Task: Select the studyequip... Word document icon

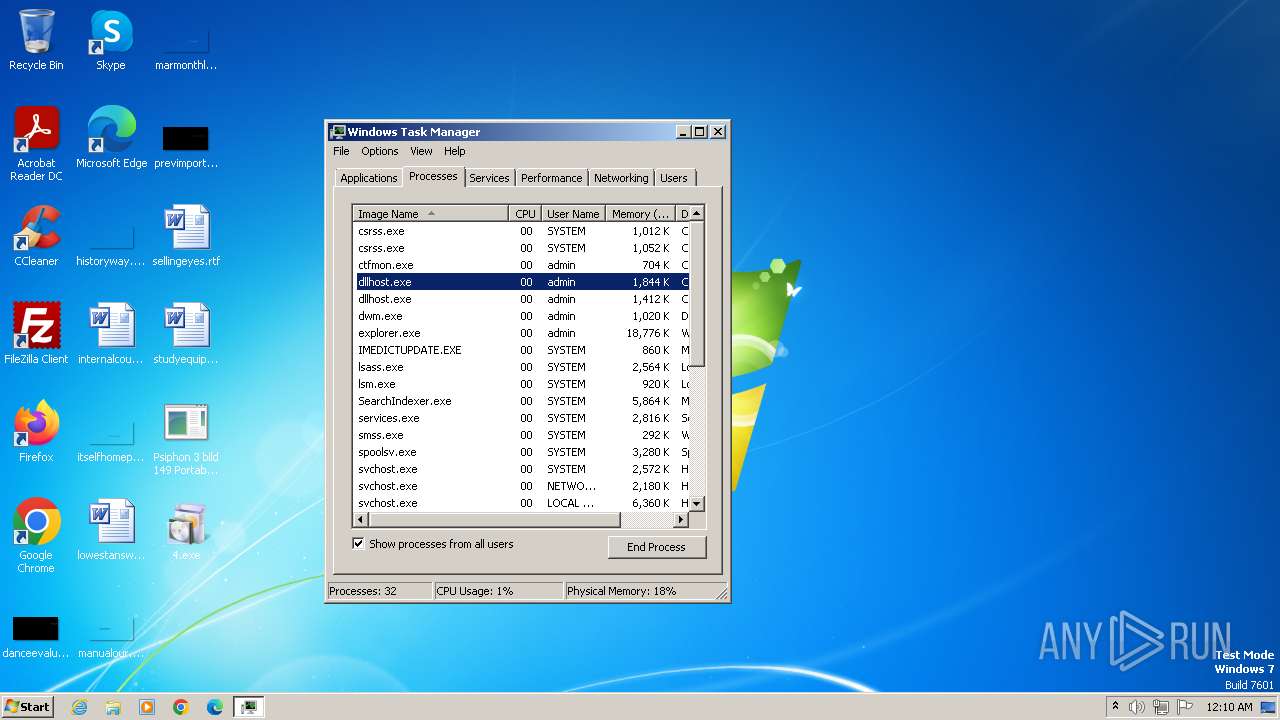Action: 186,333
